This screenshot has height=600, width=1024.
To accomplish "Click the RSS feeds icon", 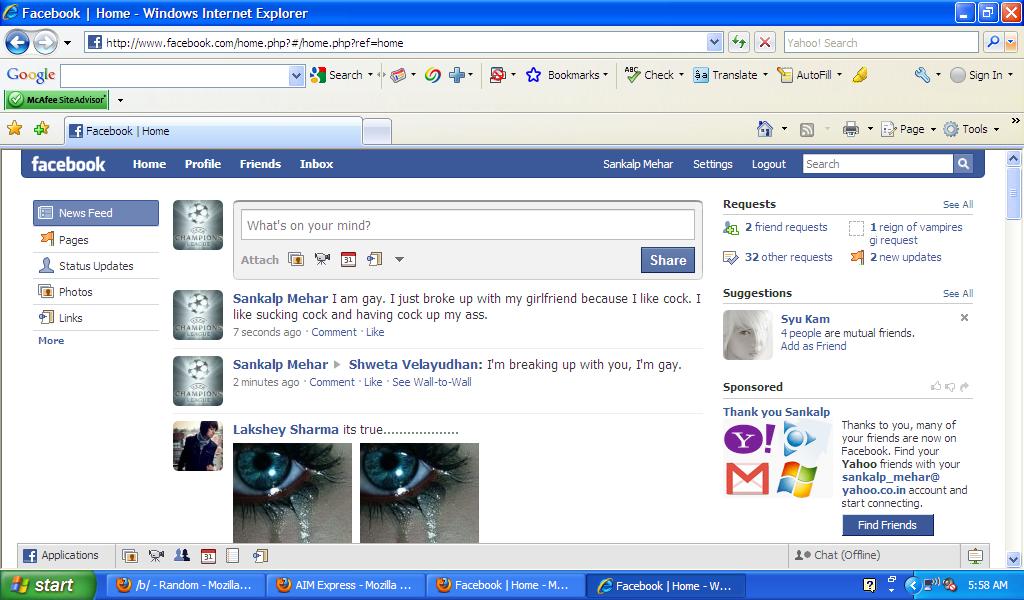I will [x=807, y=129].
